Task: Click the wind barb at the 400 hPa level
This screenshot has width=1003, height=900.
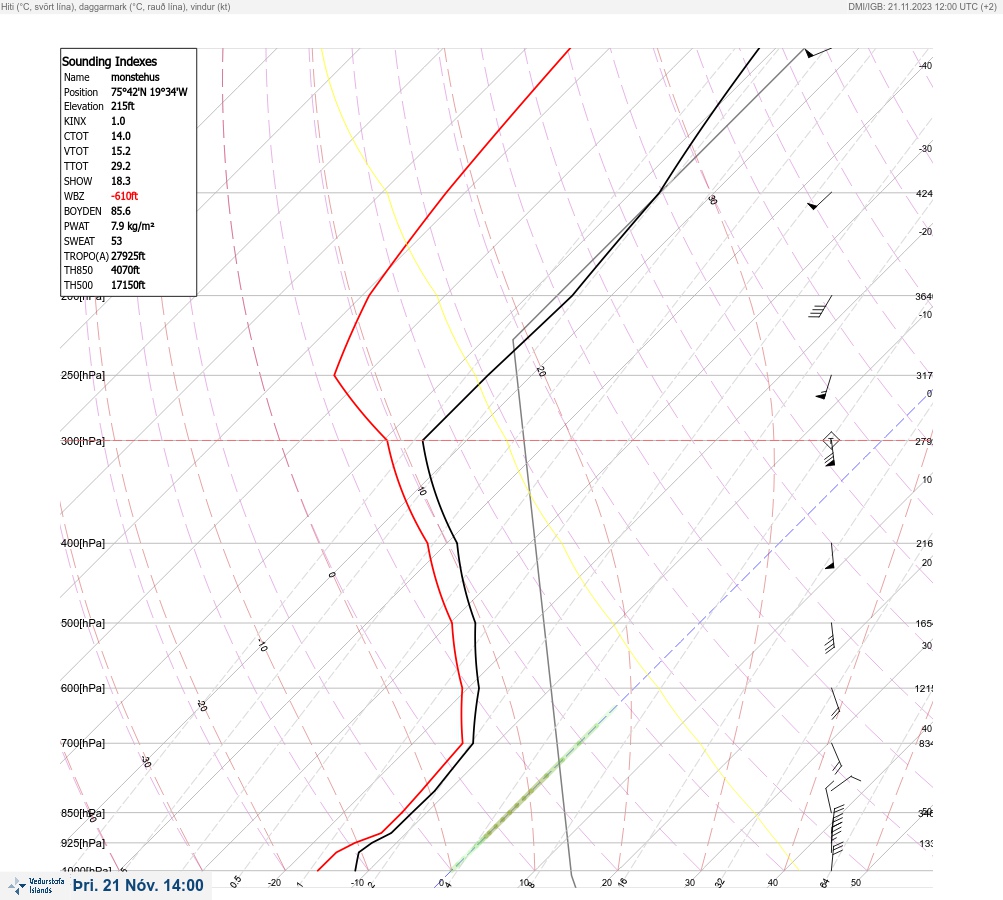Action: pos(830,556)
